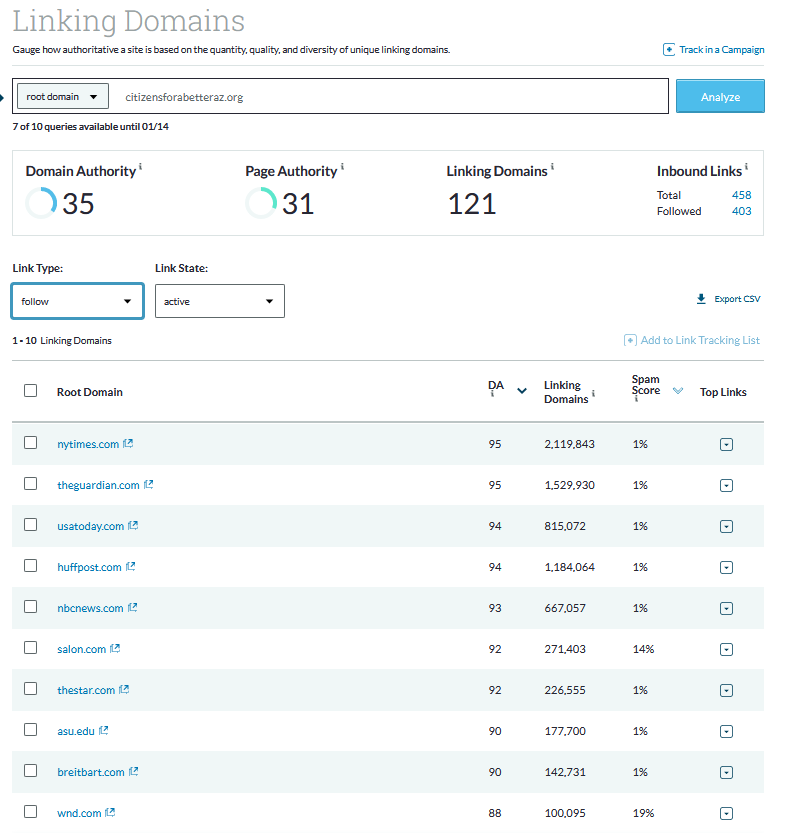Check the theguardian.com row checkbox
This screenshot has width=785, height=833.
click(30, 483)
